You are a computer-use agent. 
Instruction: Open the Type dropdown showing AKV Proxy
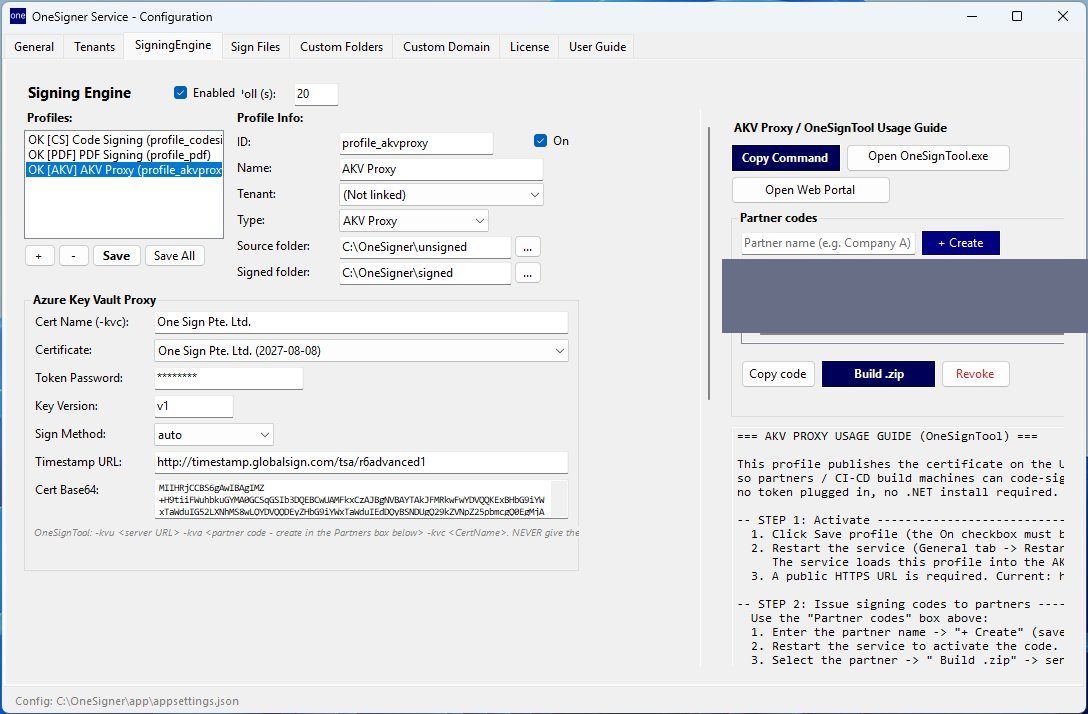coord(414,221)
